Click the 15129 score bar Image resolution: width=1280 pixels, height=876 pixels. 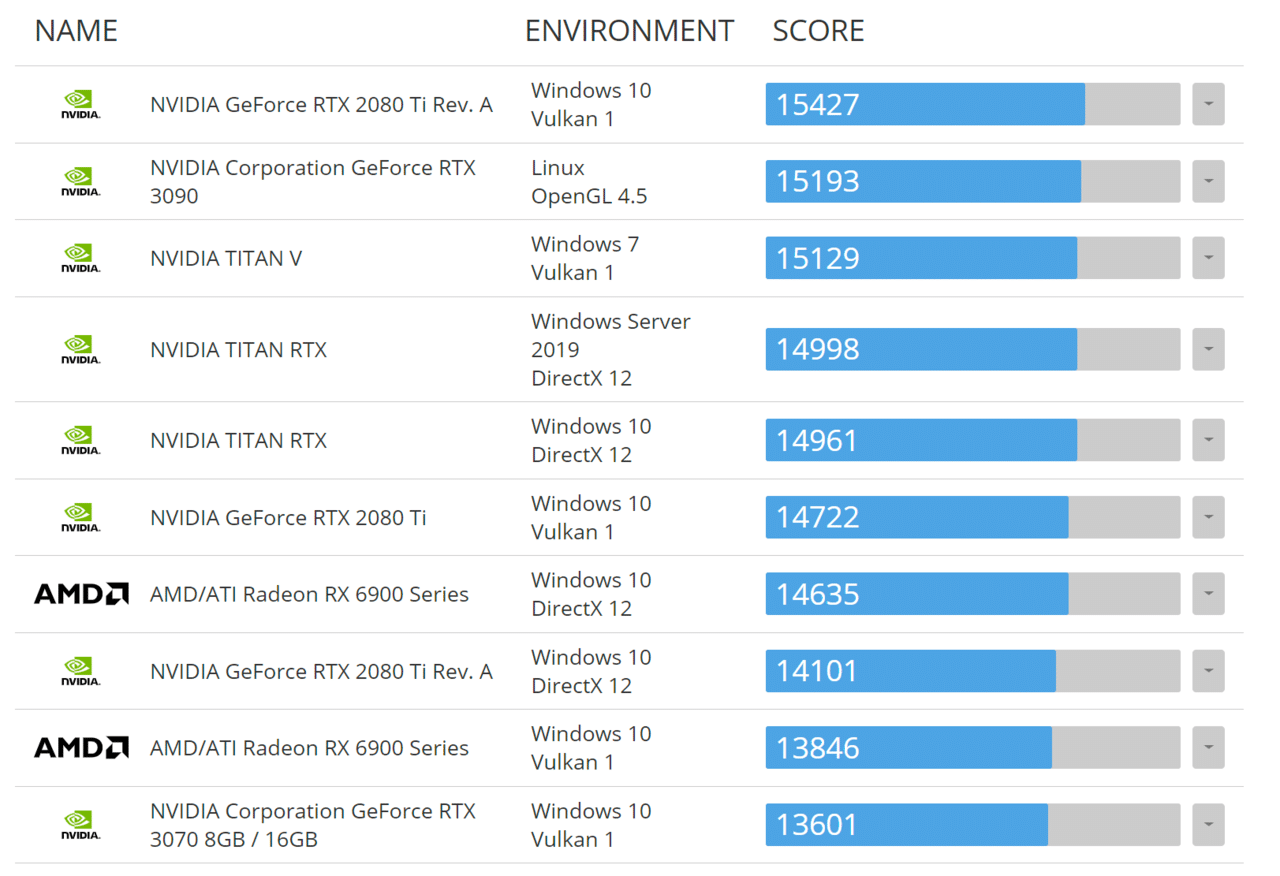click(973, 258)
